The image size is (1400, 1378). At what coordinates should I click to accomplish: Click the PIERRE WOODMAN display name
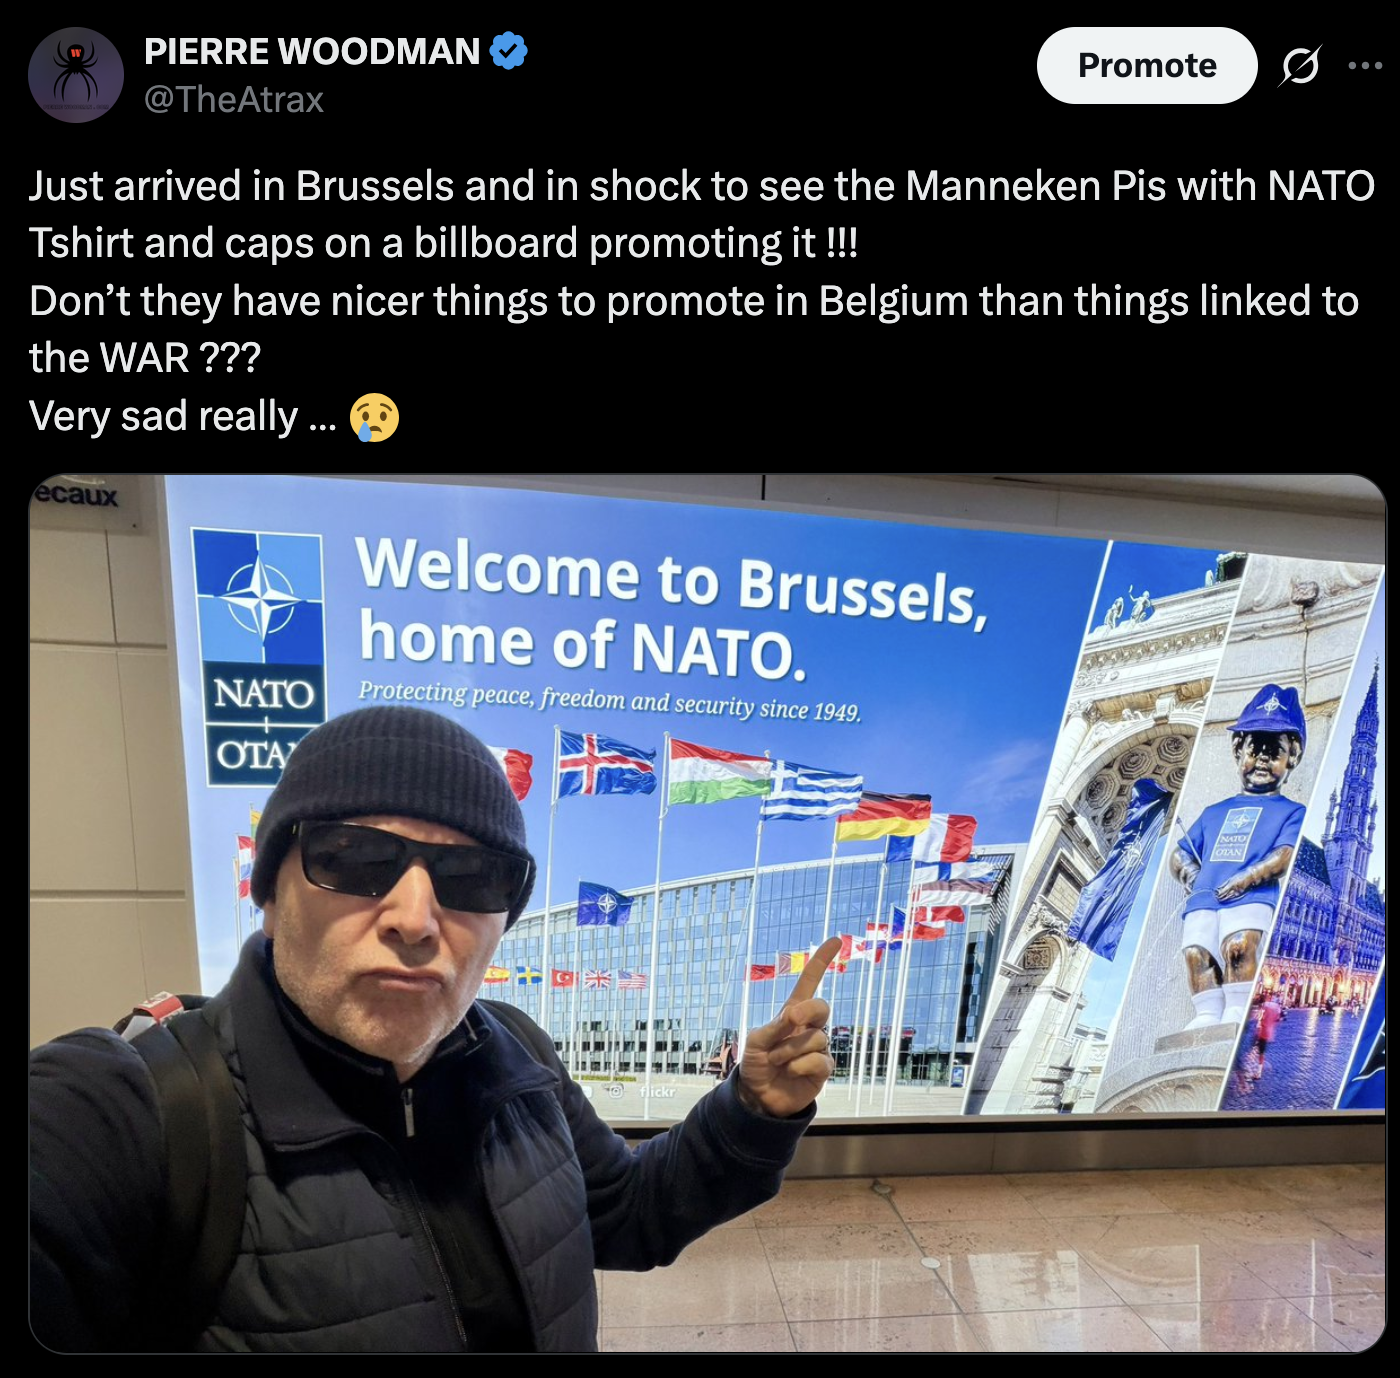pos(312,51)
